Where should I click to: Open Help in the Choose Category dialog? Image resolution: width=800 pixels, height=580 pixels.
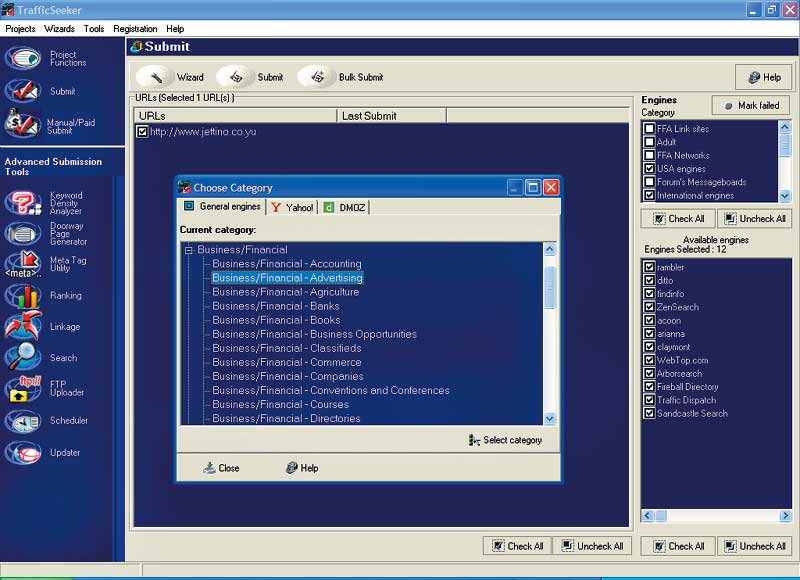click(302, 468)
